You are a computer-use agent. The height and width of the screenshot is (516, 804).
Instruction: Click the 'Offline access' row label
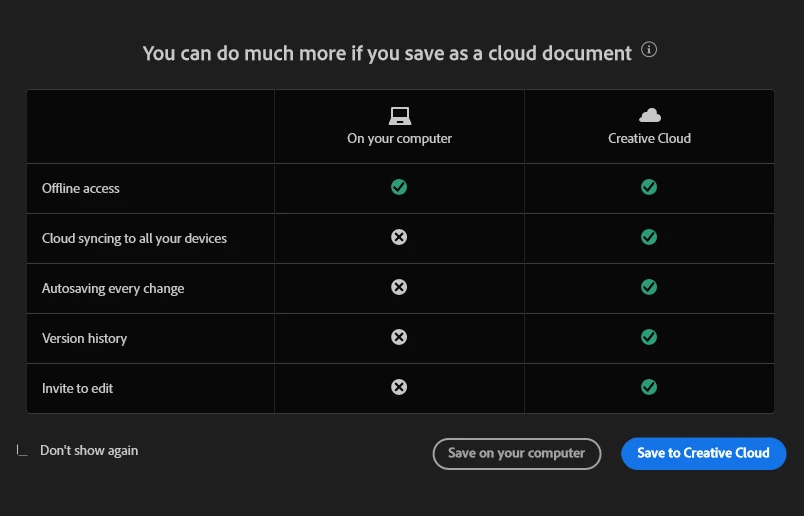pyautogui.click(x=81, y=188)
